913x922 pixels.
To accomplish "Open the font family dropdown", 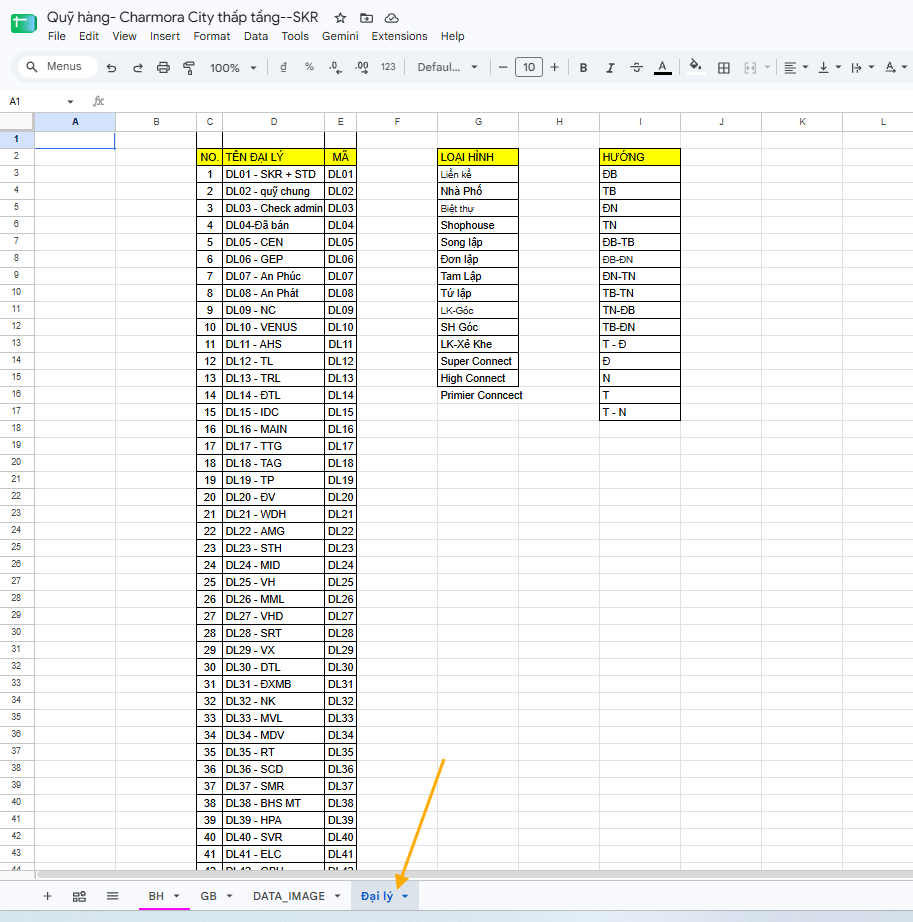I will 447,67.
